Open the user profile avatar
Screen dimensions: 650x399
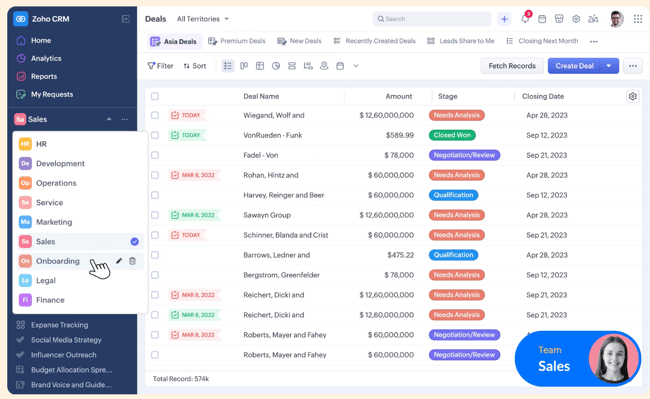tap(616, 19)
